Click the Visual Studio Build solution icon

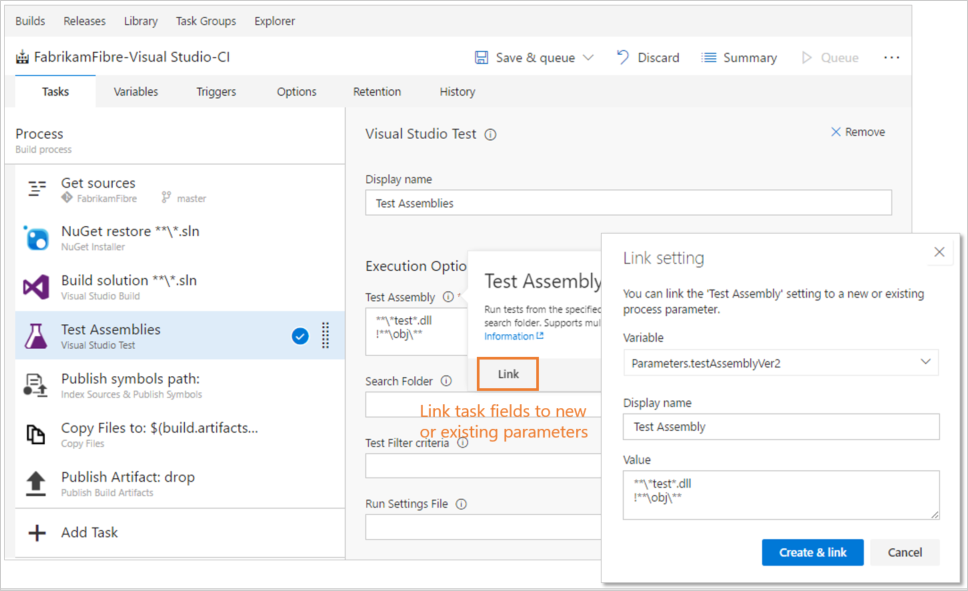[36, 287]
